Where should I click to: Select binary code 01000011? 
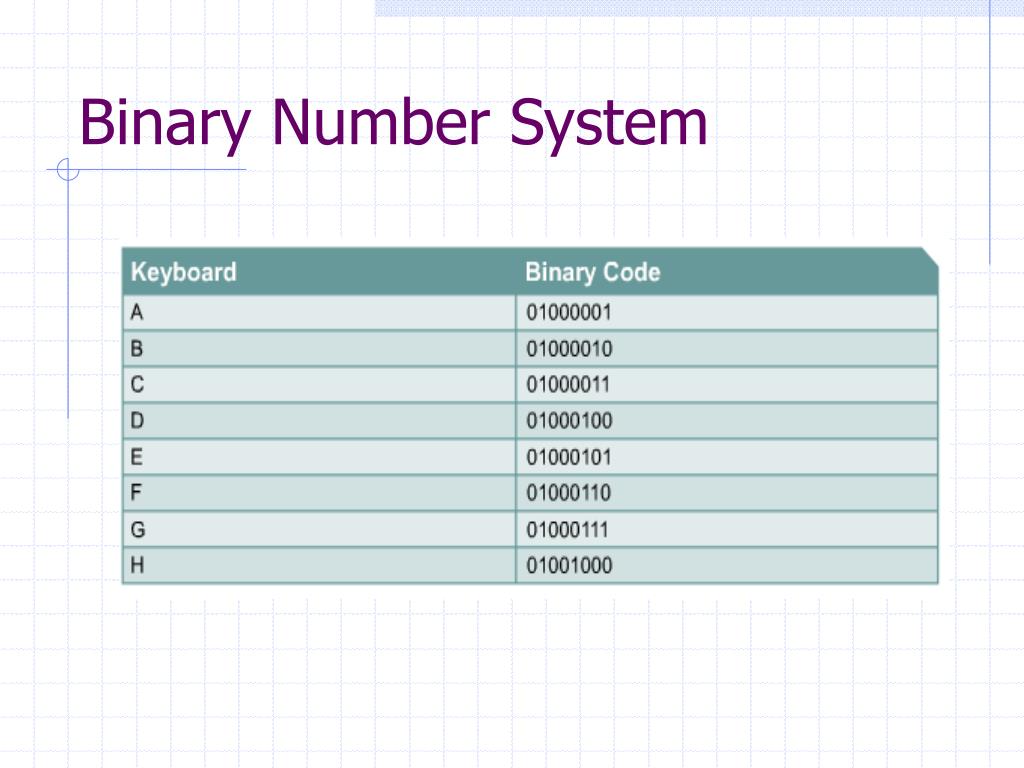click(568, 385)
